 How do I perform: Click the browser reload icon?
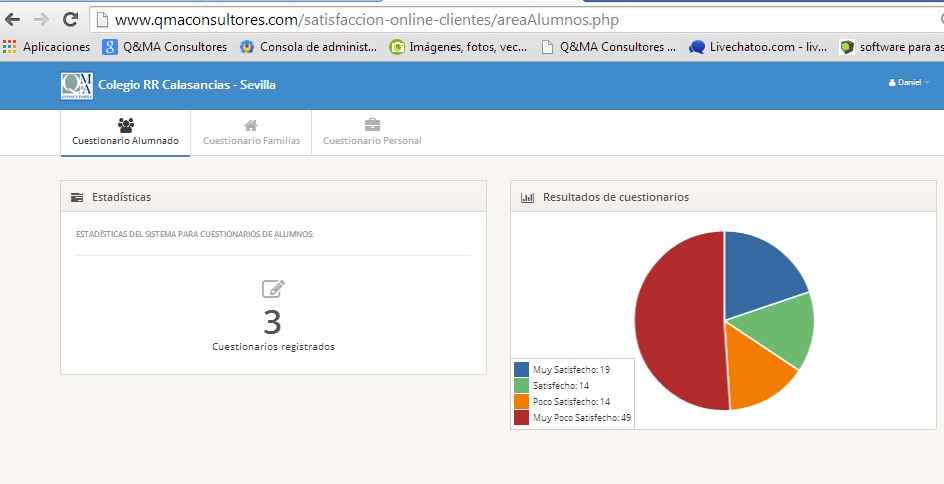(70, 19)
